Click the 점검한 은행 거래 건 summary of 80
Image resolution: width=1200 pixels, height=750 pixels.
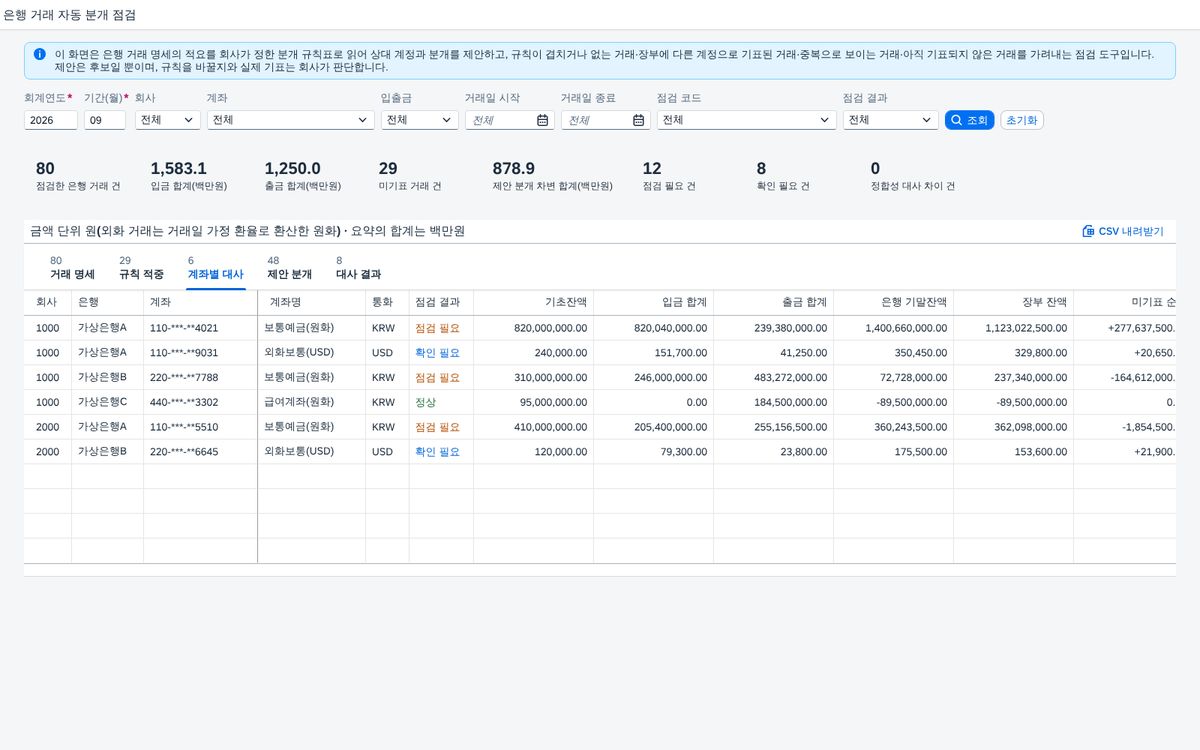click(78, 176)
